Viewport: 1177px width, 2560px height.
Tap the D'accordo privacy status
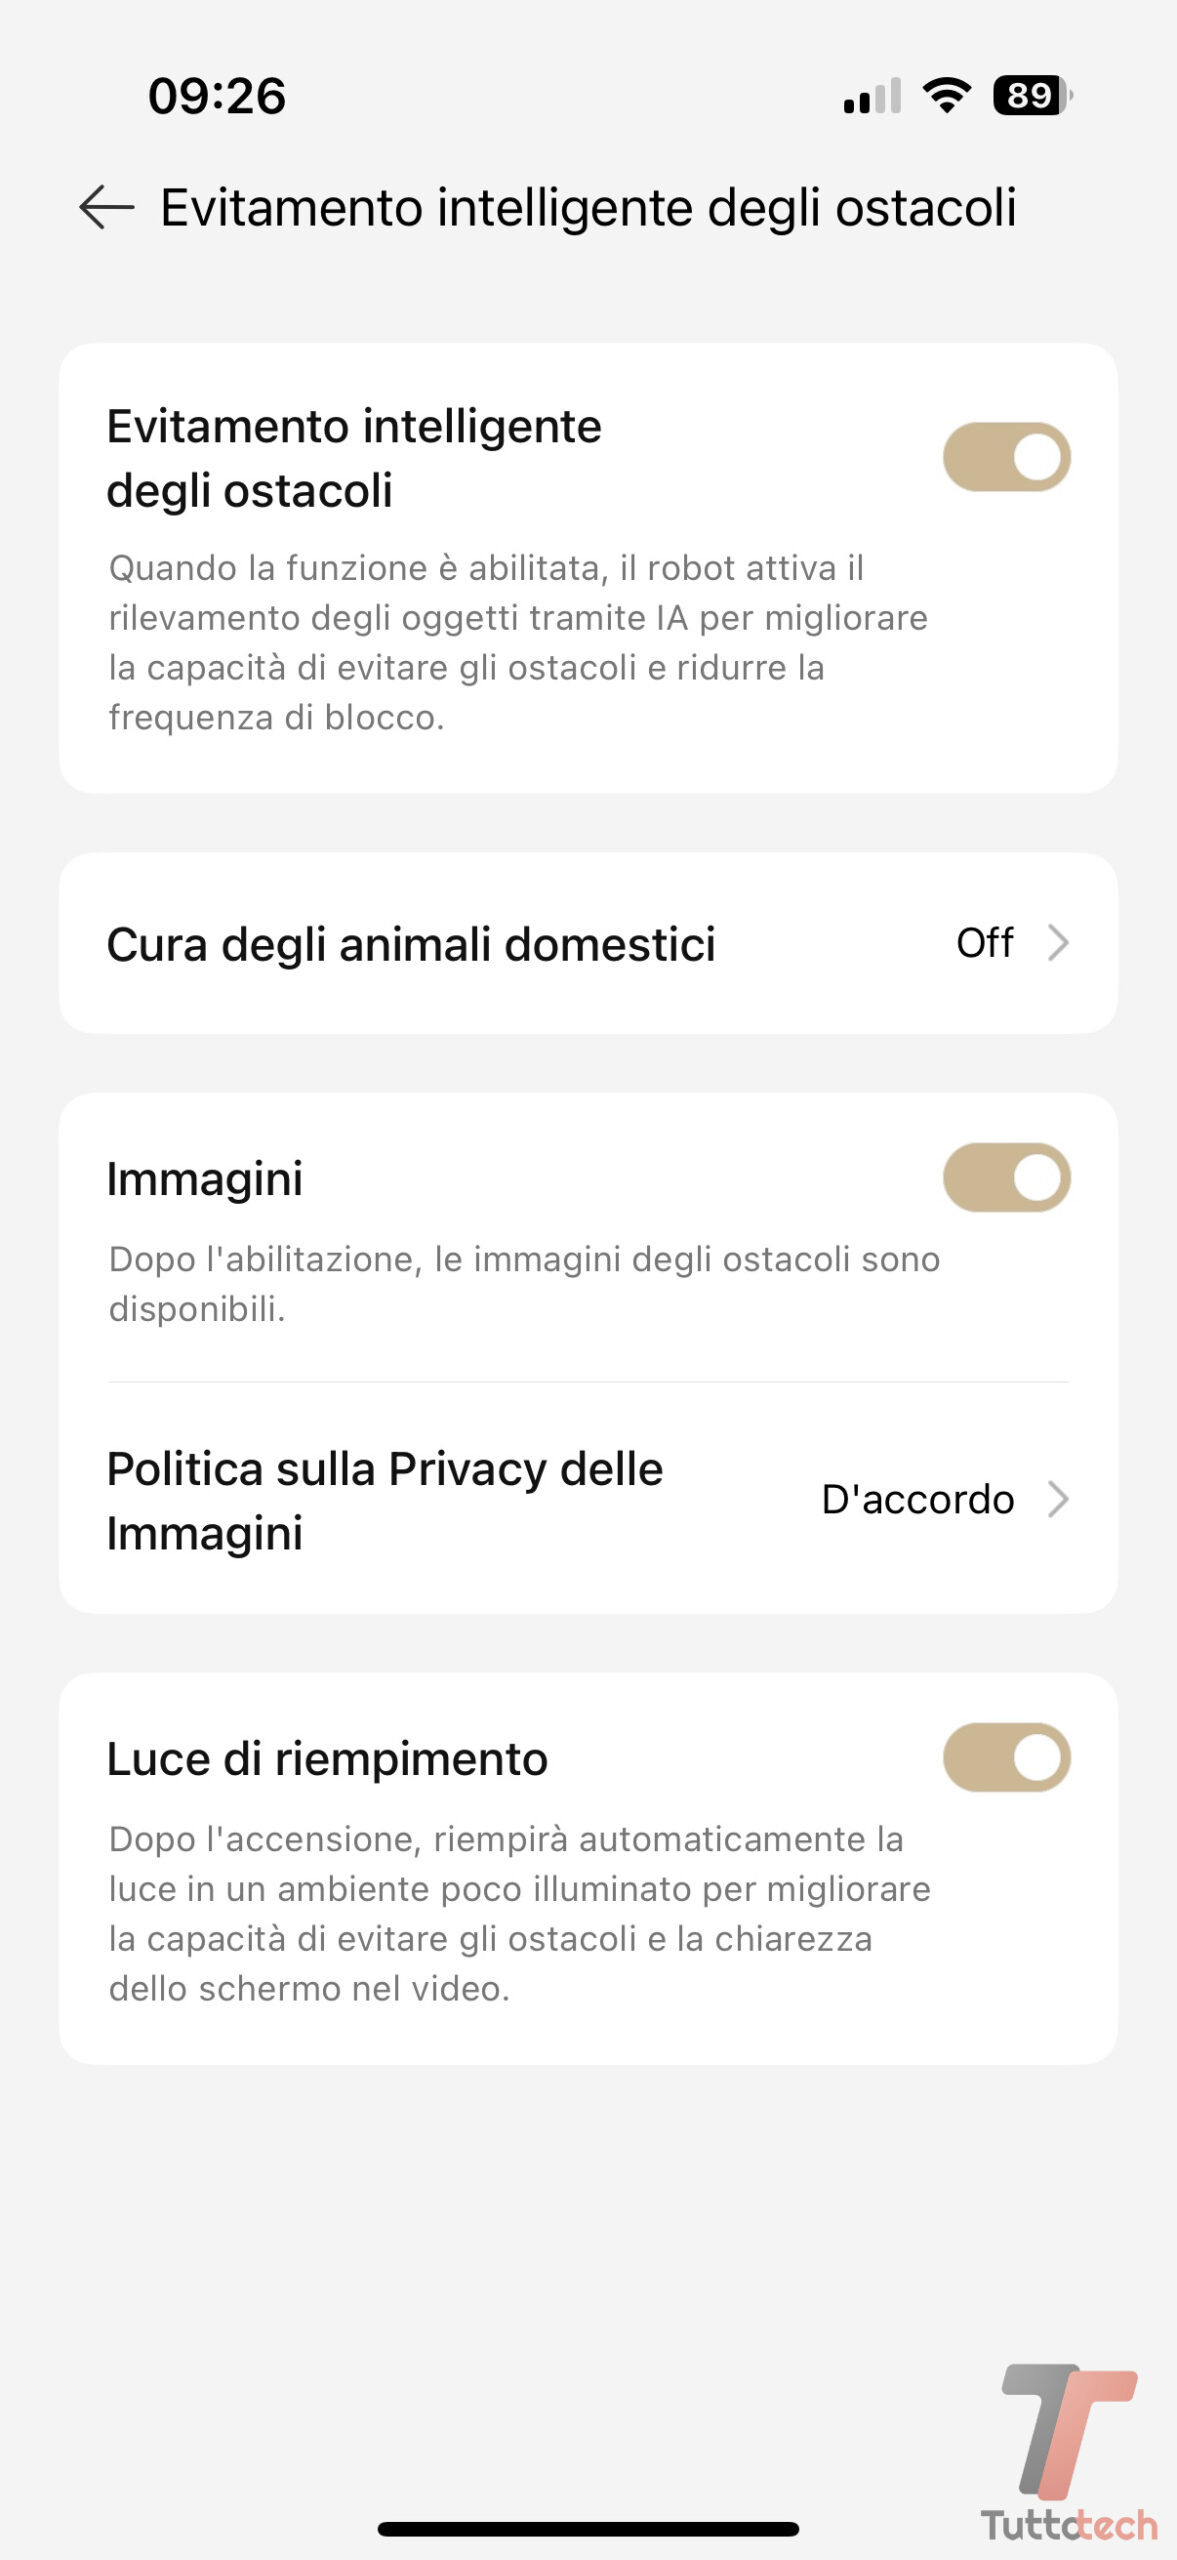pos(917,1500)
